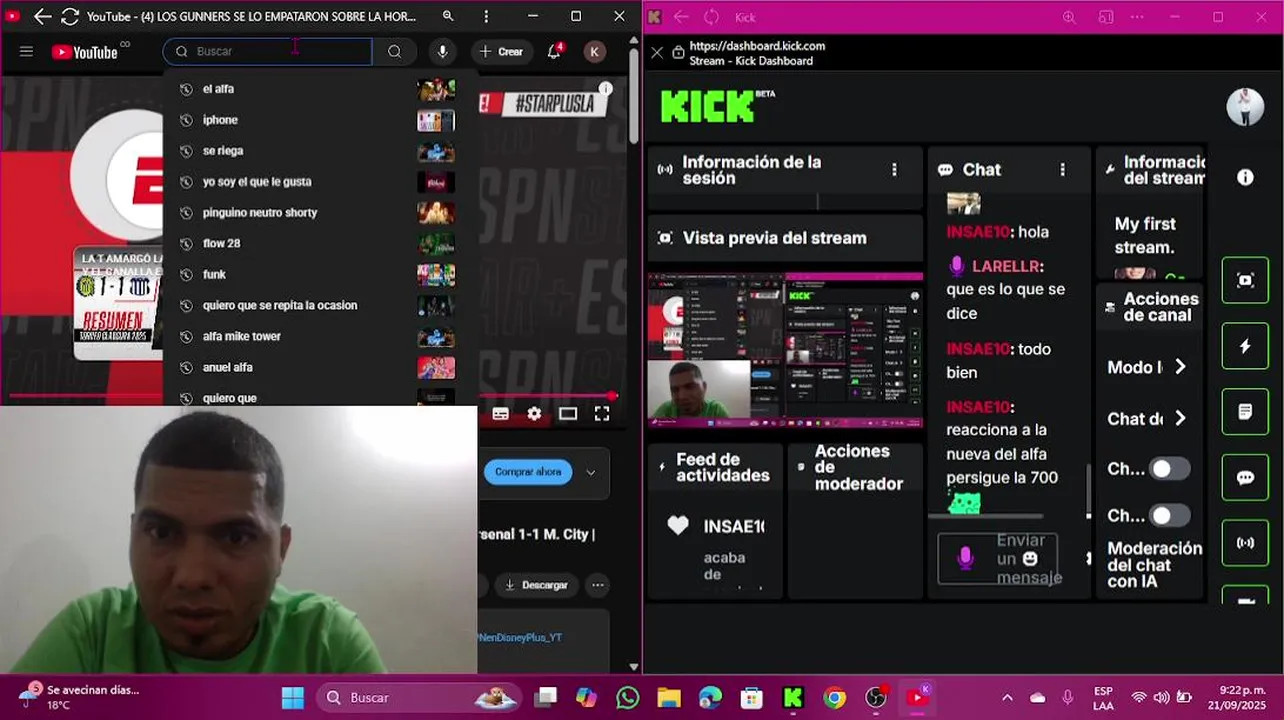Viewport: 1284px width, 720px height.
Task: Open the Kick app from the taskbar
Action: [793, 697]
